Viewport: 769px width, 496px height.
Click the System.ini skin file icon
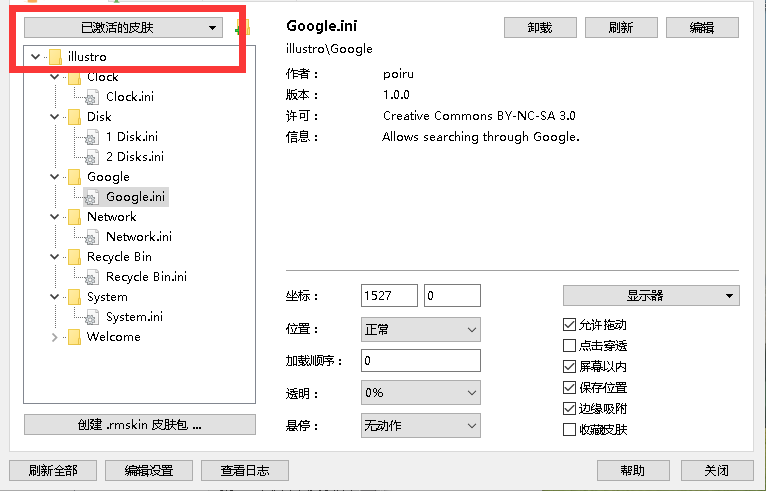94,317
